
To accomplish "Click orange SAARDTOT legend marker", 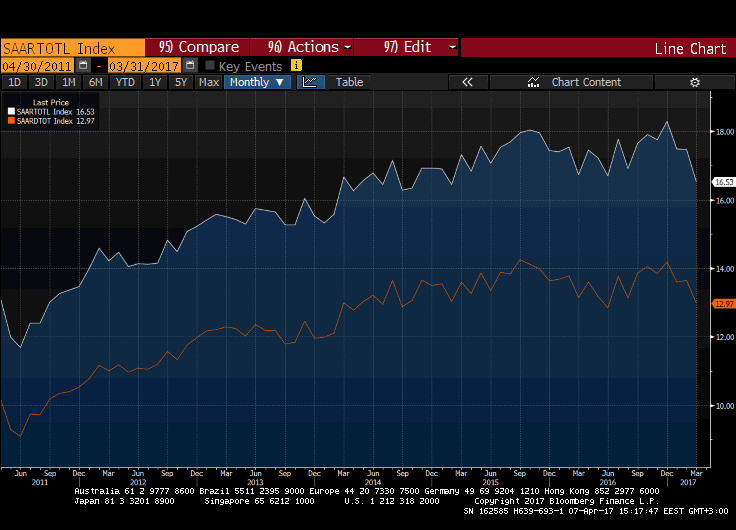I will pos(12,121).
